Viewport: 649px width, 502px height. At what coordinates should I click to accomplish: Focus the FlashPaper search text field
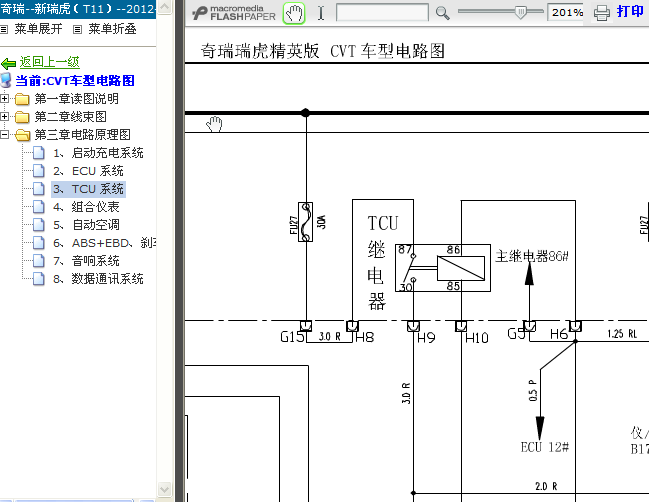point(382,12)
